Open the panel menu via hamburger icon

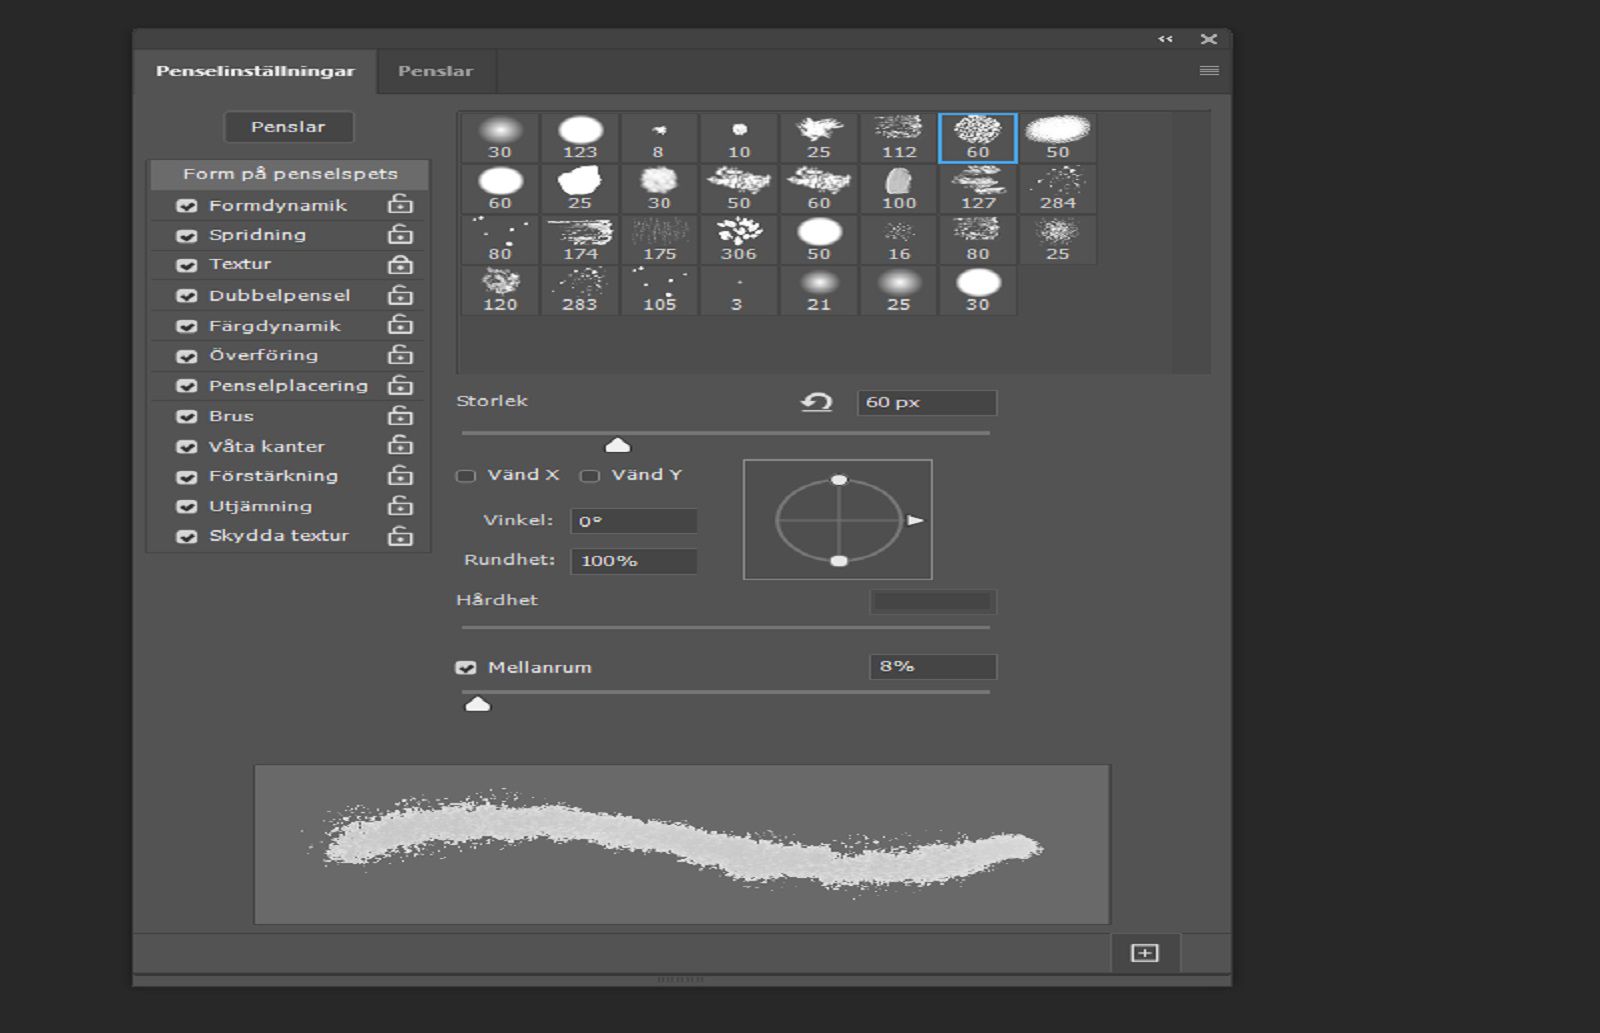[x=1209, y=70]
